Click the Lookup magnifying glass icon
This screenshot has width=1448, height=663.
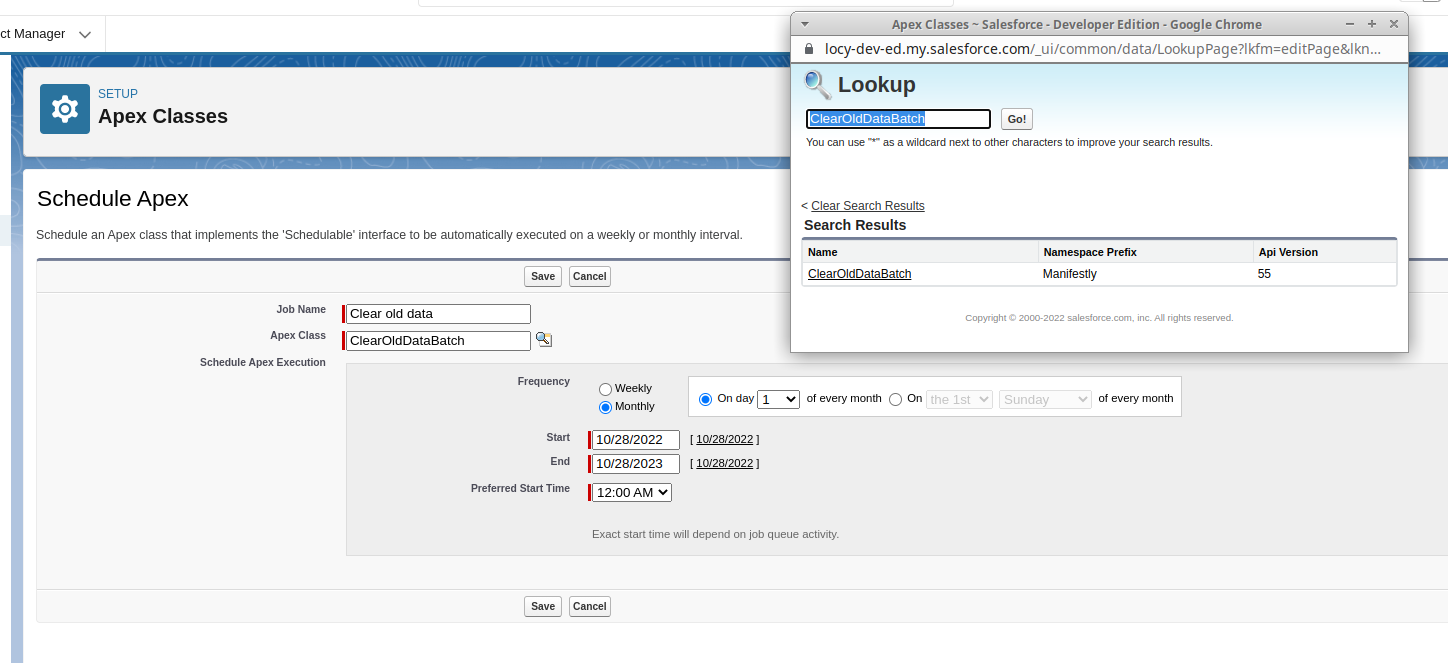click(818, 85)
